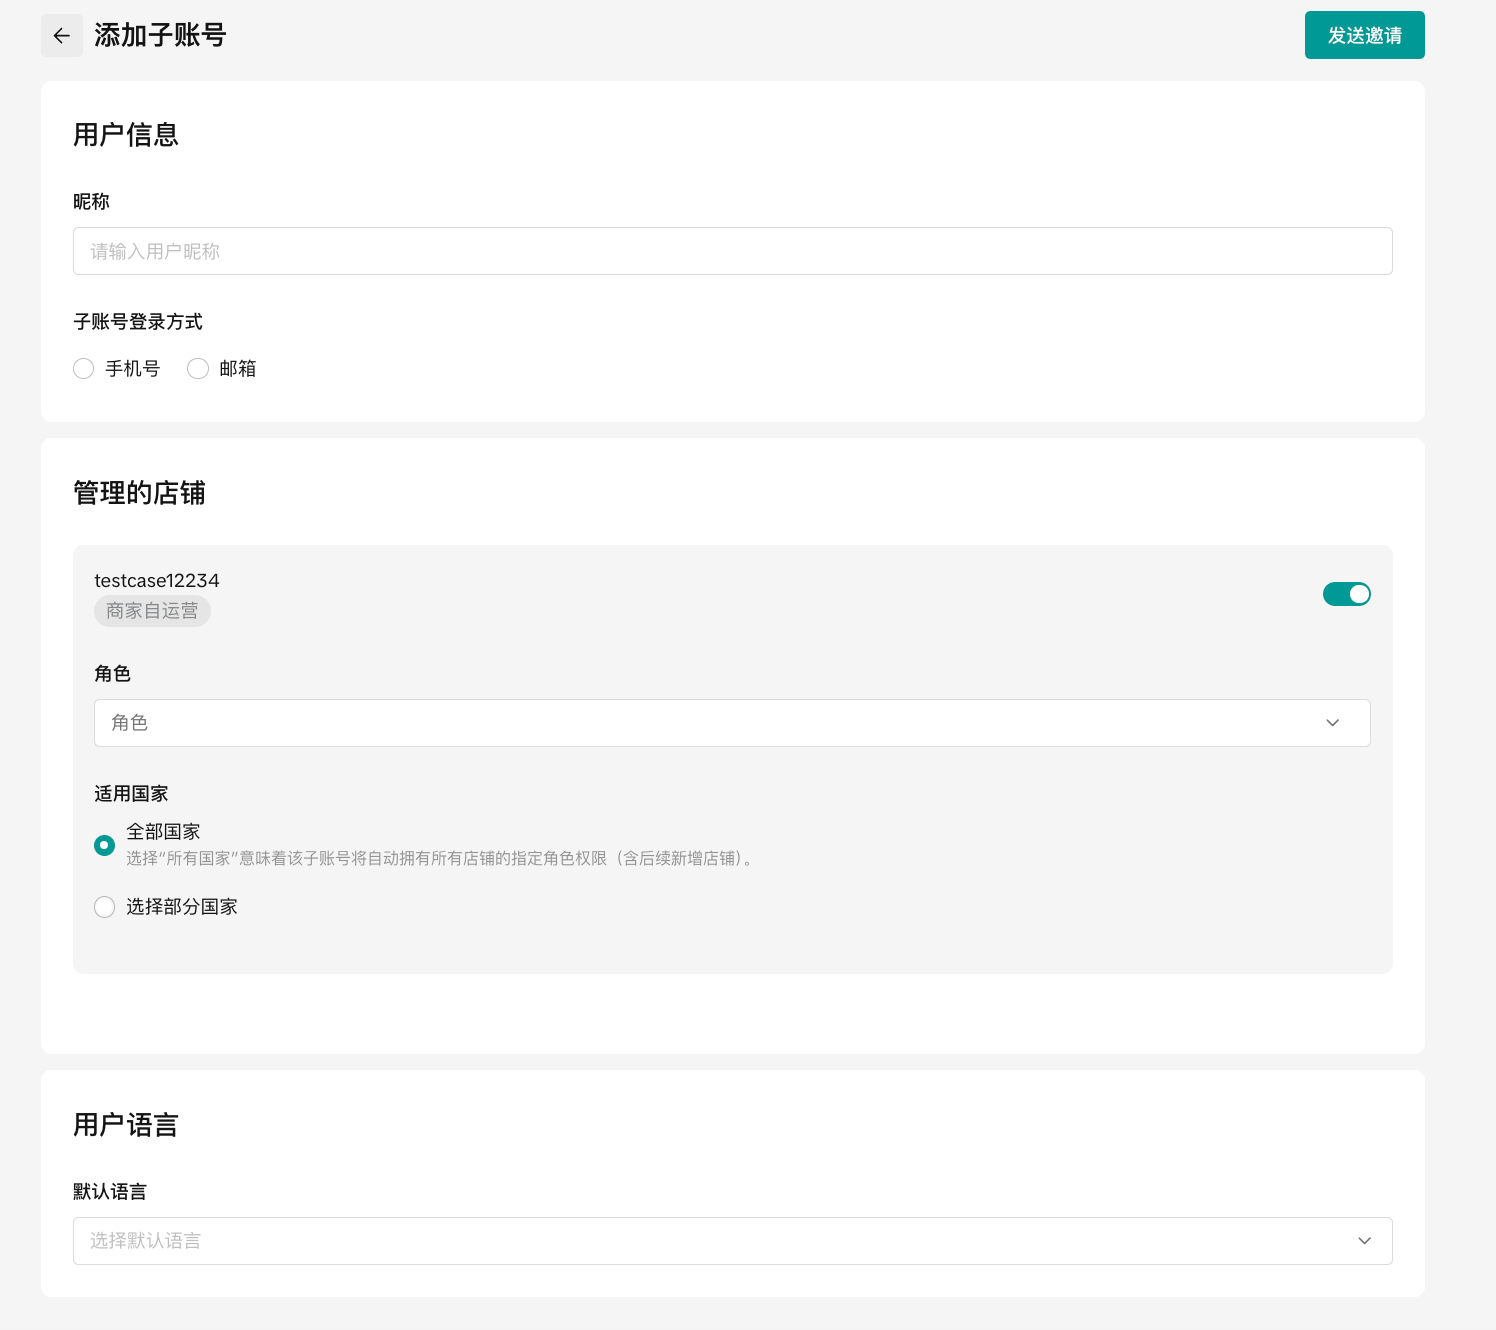Click the 商家自运营 tag badge
The width and height of the screenshot is (1496, 1330).
(x=152, y=611)
